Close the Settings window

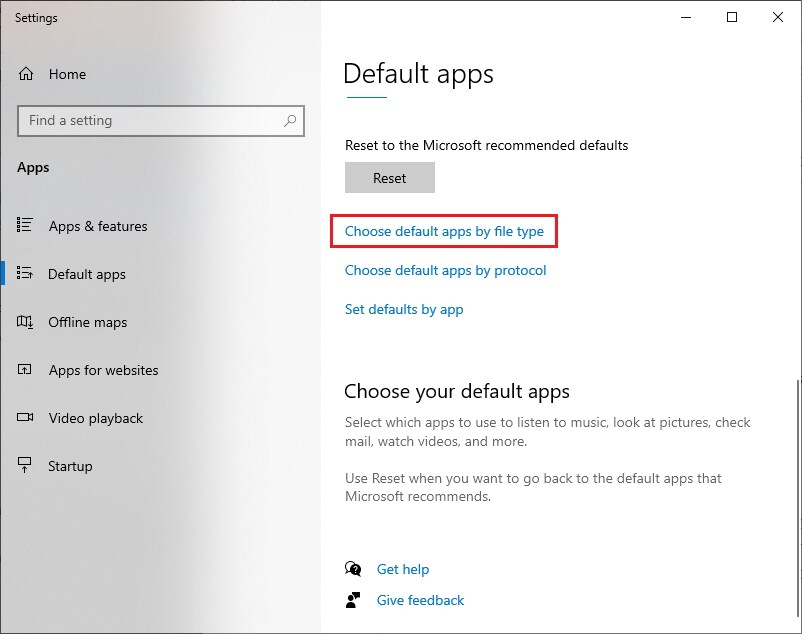click(778, 17)
